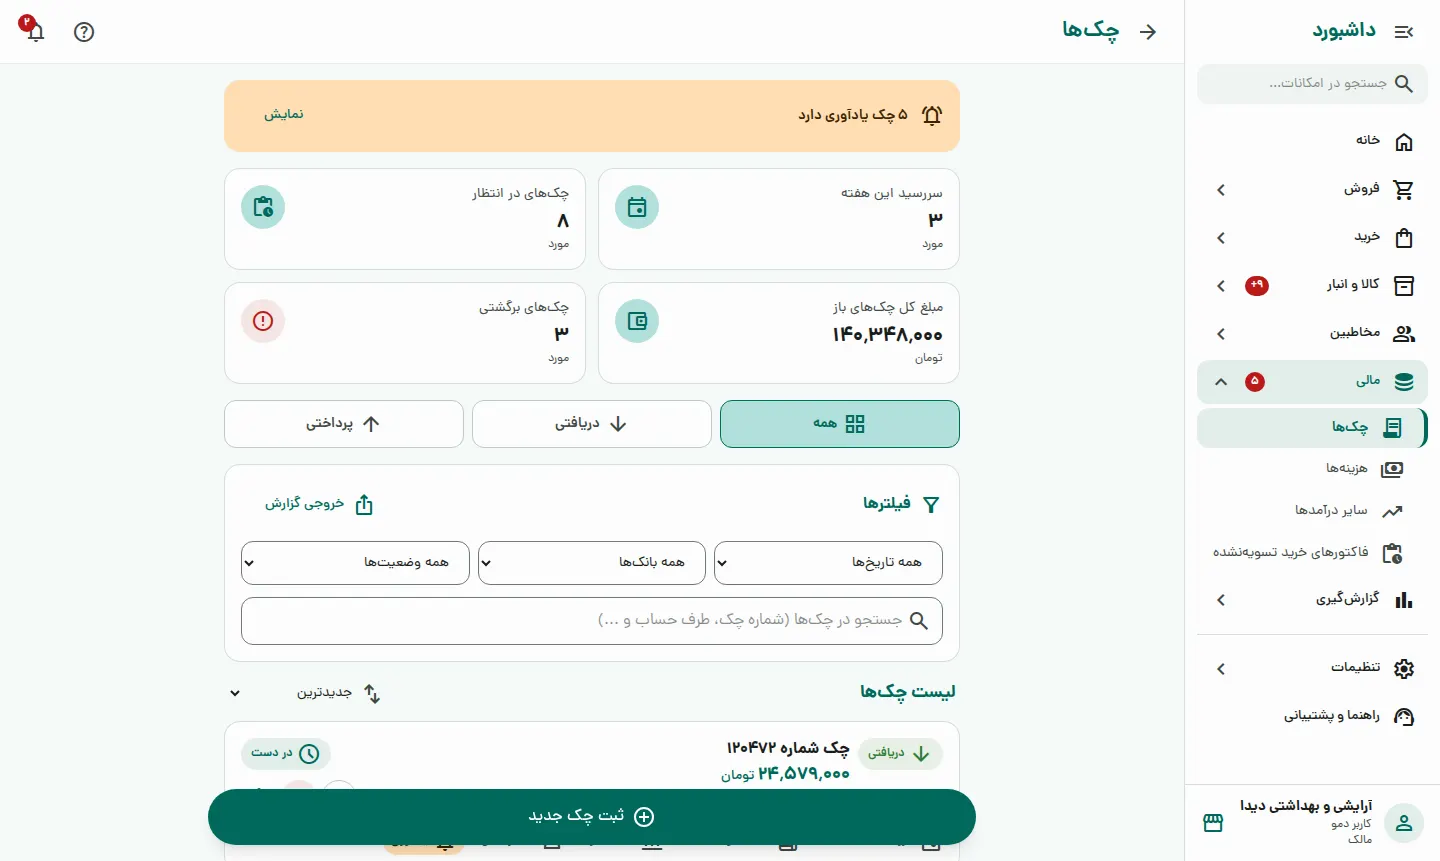This screenshot has height=861, width=1440.
Task: Collapse the sidebar with the menu icon
Action: [1404, 32]
